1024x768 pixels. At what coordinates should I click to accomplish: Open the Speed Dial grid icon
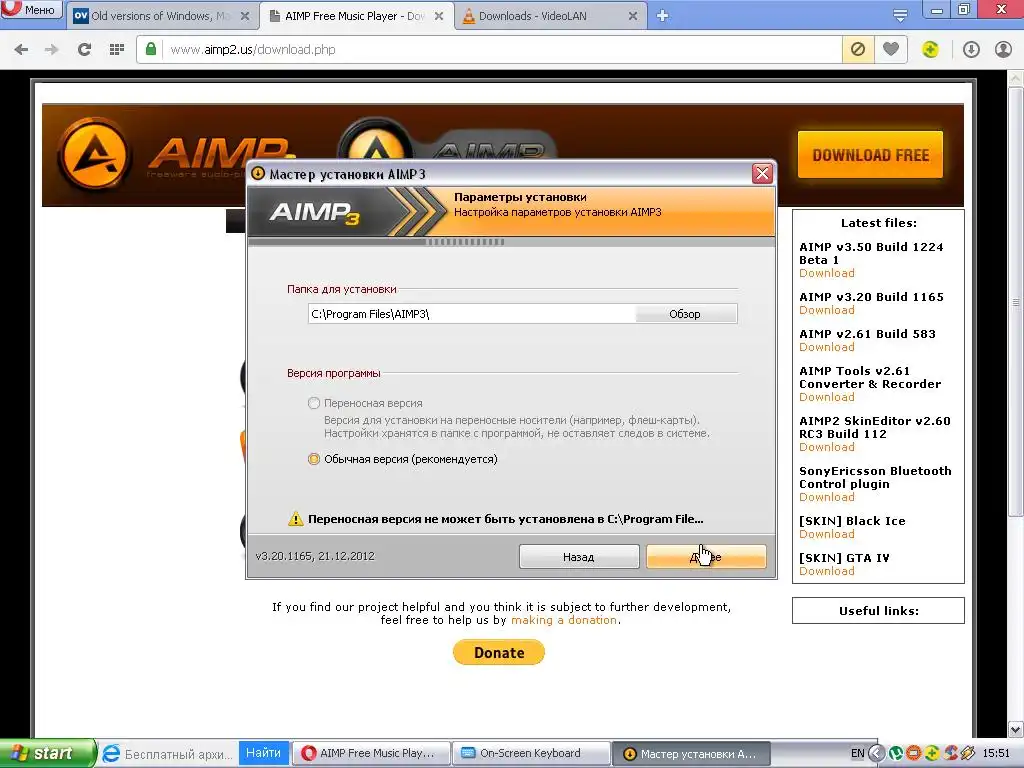(x=117, y=50)
